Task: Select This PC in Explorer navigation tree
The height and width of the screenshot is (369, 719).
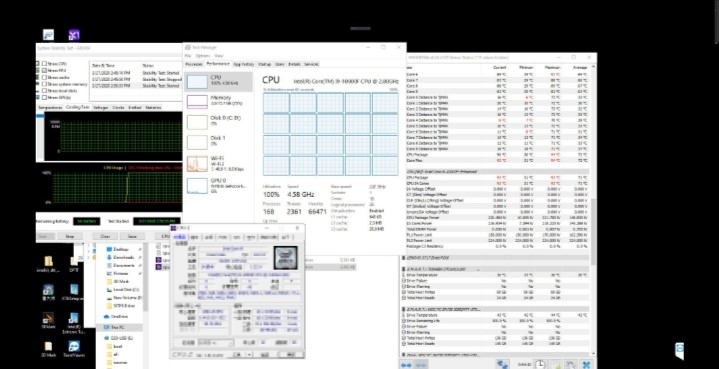Action: (119, 327)
